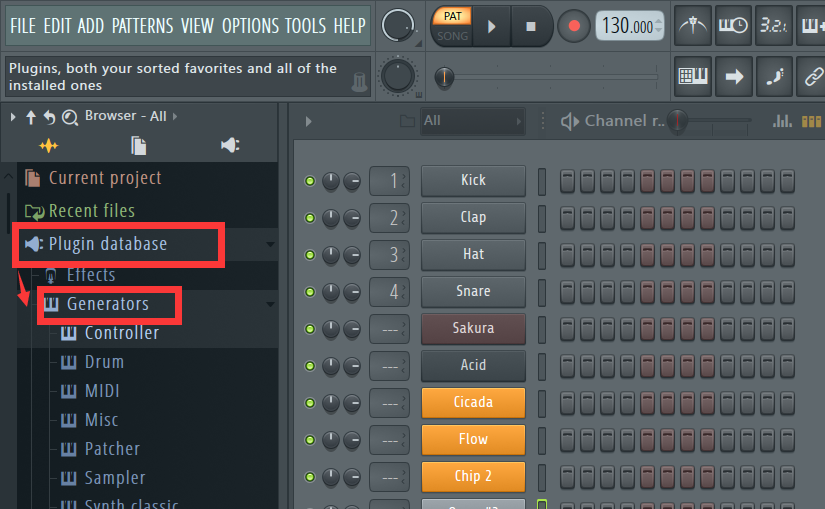Open the HELP menu
The width and height of the screenshot is (825, 509).
pyautogui.click(x=349, y=25)
